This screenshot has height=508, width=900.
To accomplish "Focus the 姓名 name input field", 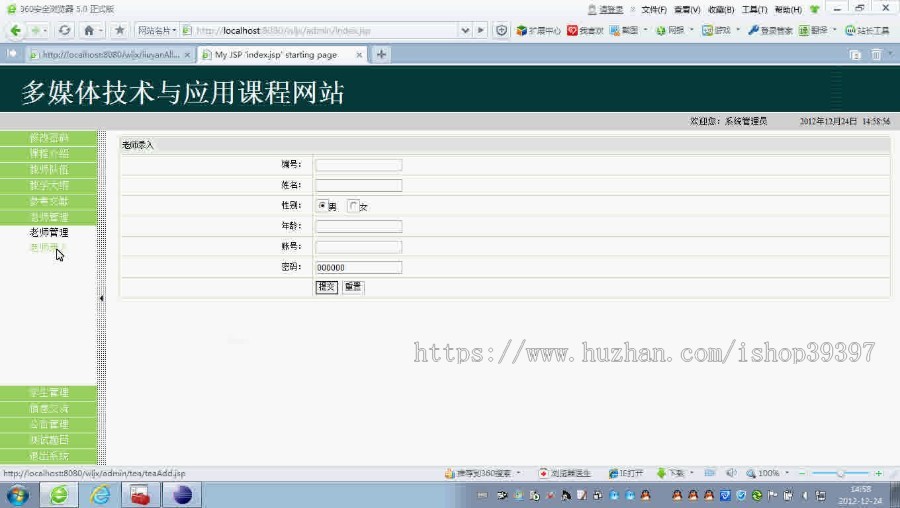I will [x=359, y=185].
